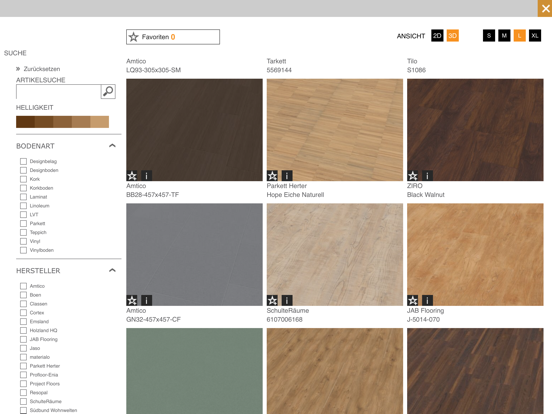Select the second-darkest Helligkeit swatch
This screenshot has height=414, width=552.
point(44,122)
